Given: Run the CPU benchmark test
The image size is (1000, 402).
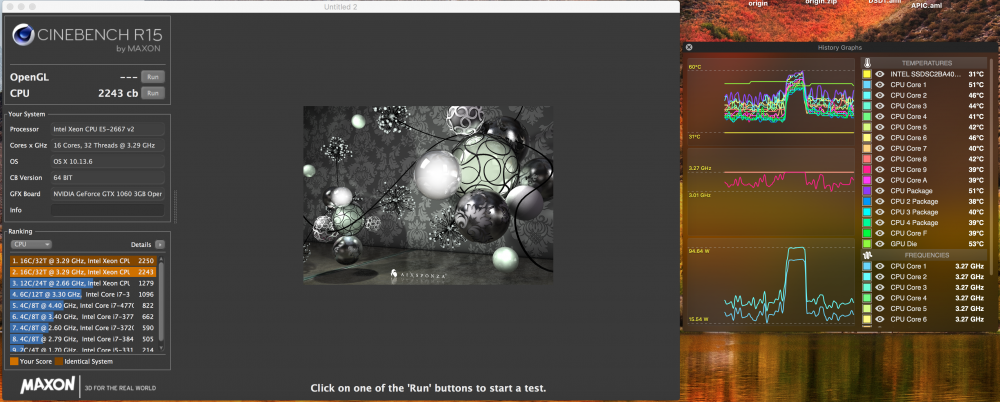Looking at the screenshot, I should click(152, 93).
